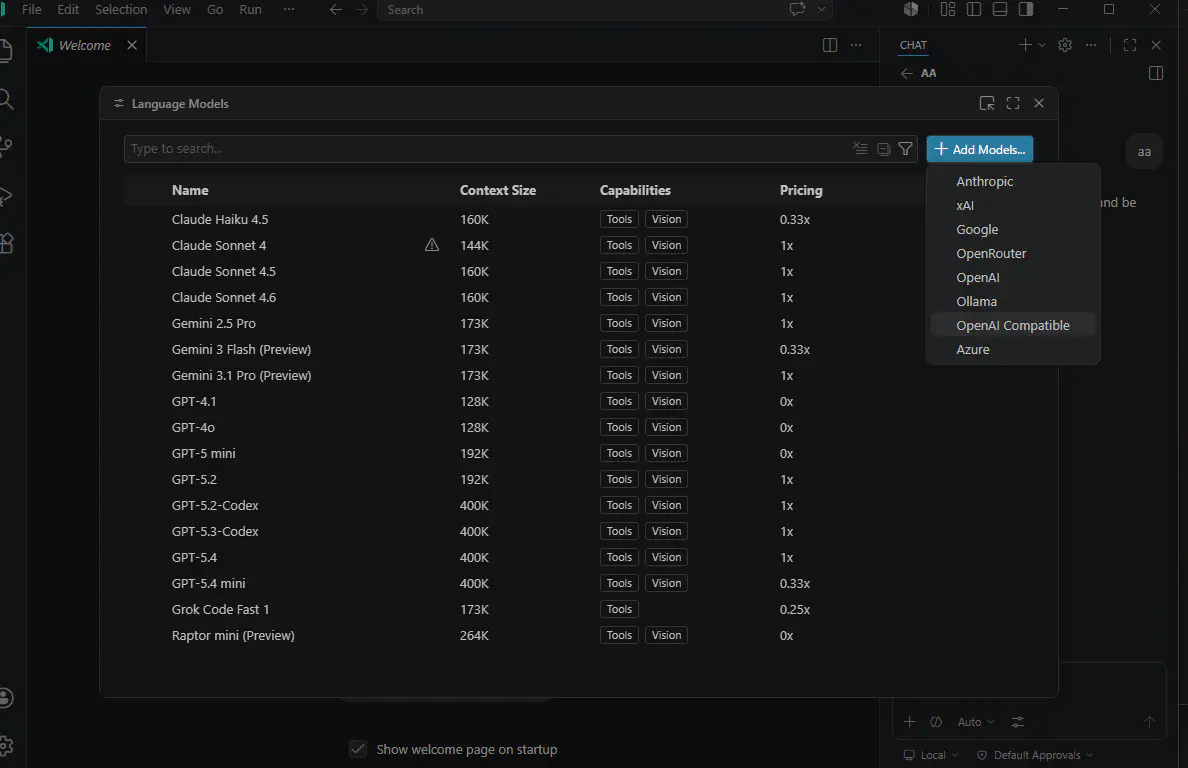Choose Anthropic from the Add Models list
This screenshot has height=768, width=1188.
pos(1013,181)
